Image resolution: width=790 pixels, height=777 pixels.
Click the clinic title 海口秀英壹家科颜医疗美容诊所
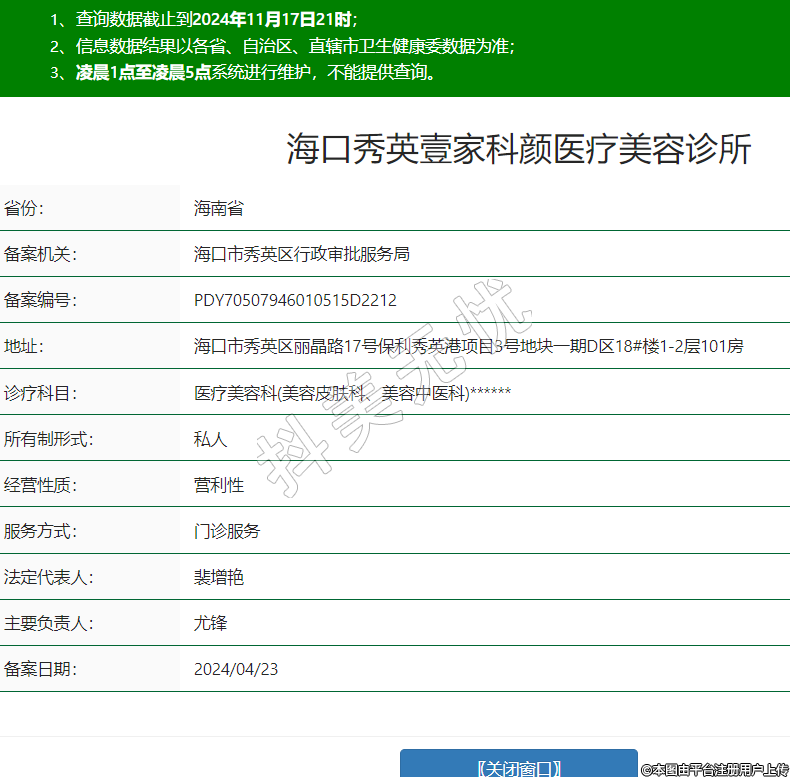pyautogui.click(x=518, y=149)
